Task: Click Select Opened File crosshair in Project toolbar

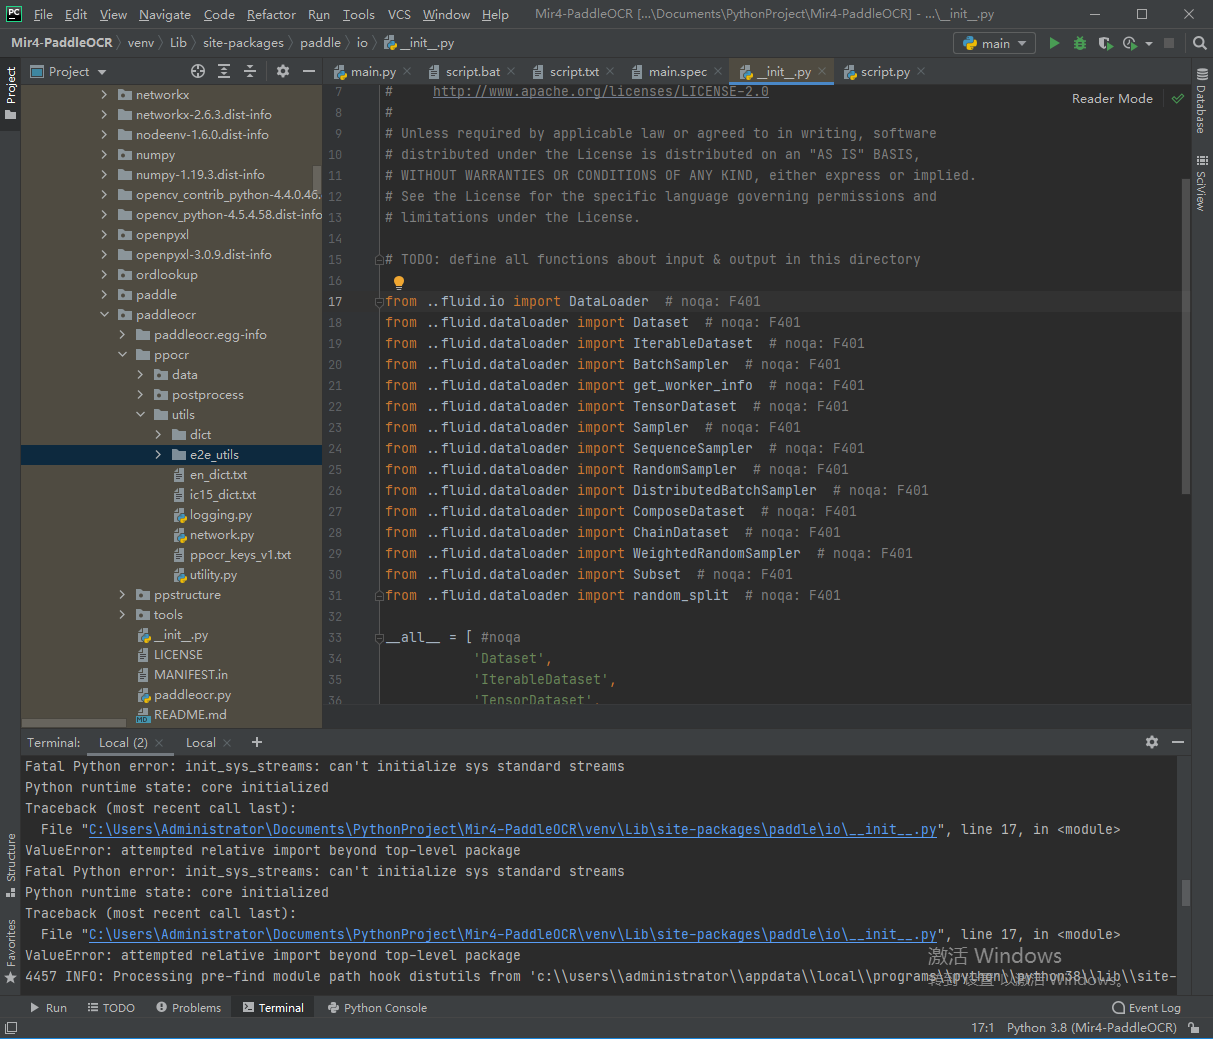Action: coord(198,71)
